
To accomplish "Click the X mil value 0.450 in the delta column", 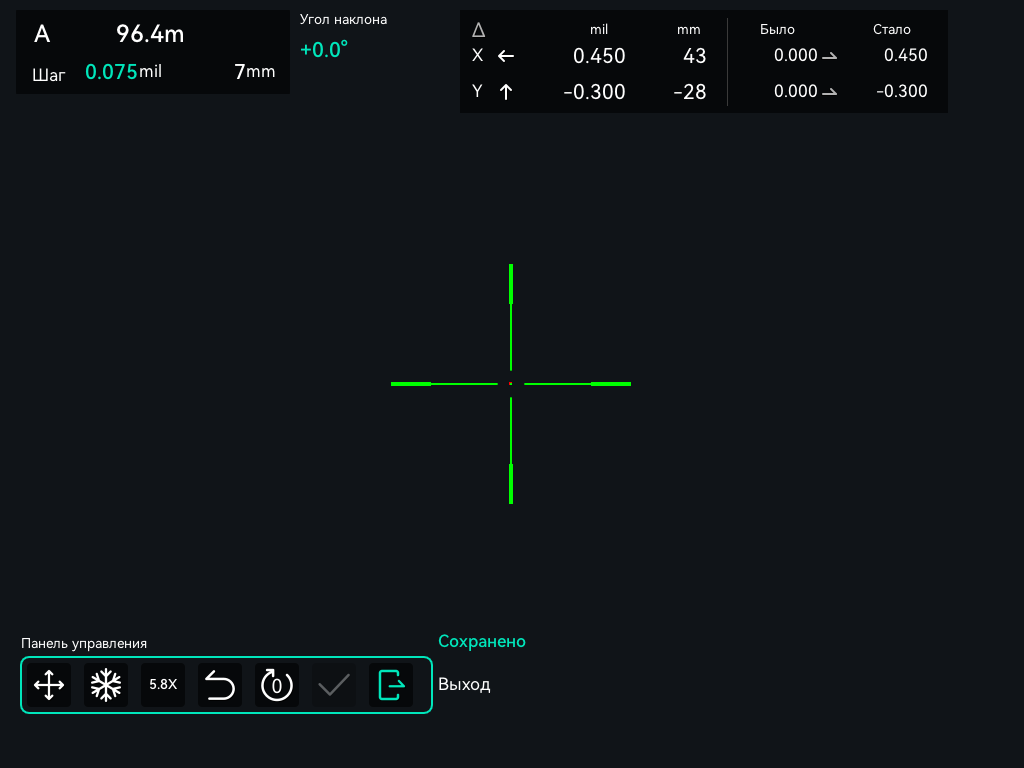I will [x=599, y=56].
